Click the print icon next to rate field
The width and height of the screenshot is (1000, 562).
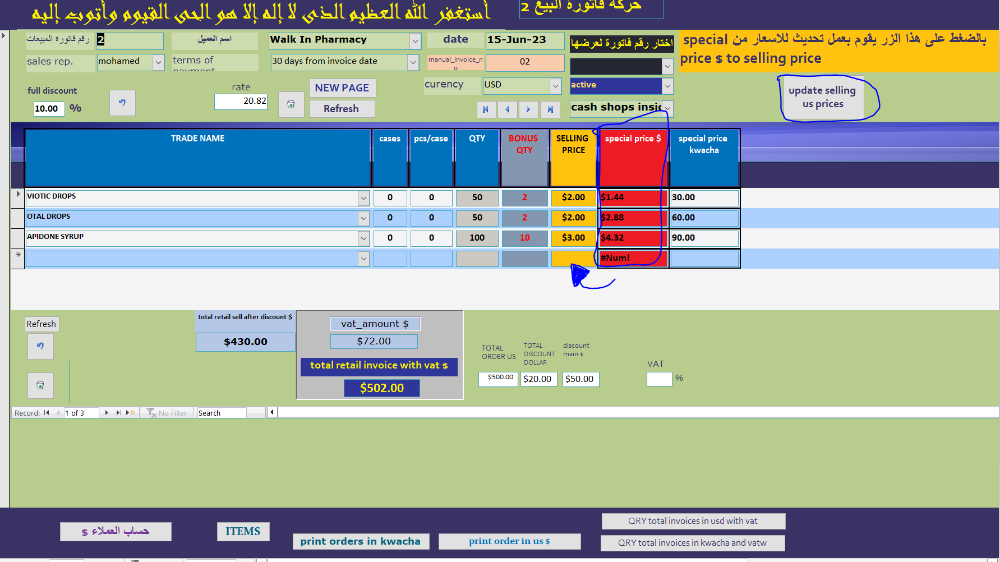click(289, 103)
